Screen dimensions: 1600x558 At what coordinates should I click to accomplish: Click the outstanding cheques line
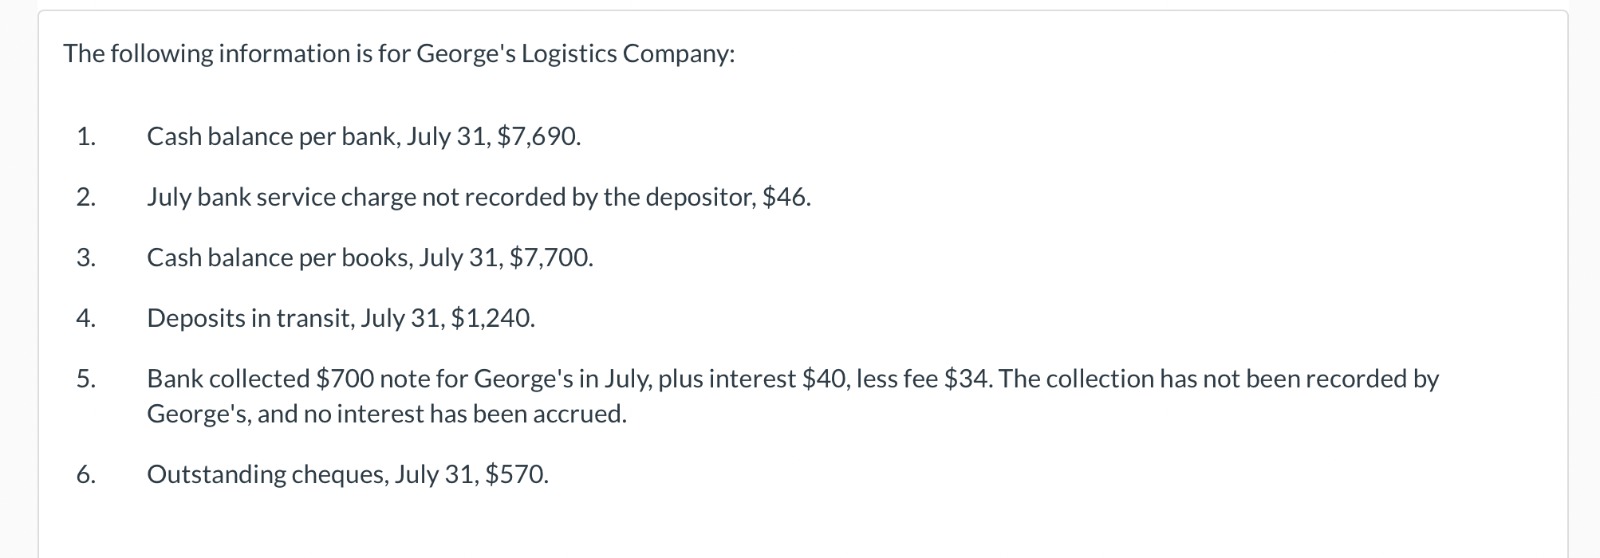(x=348, y=475)
